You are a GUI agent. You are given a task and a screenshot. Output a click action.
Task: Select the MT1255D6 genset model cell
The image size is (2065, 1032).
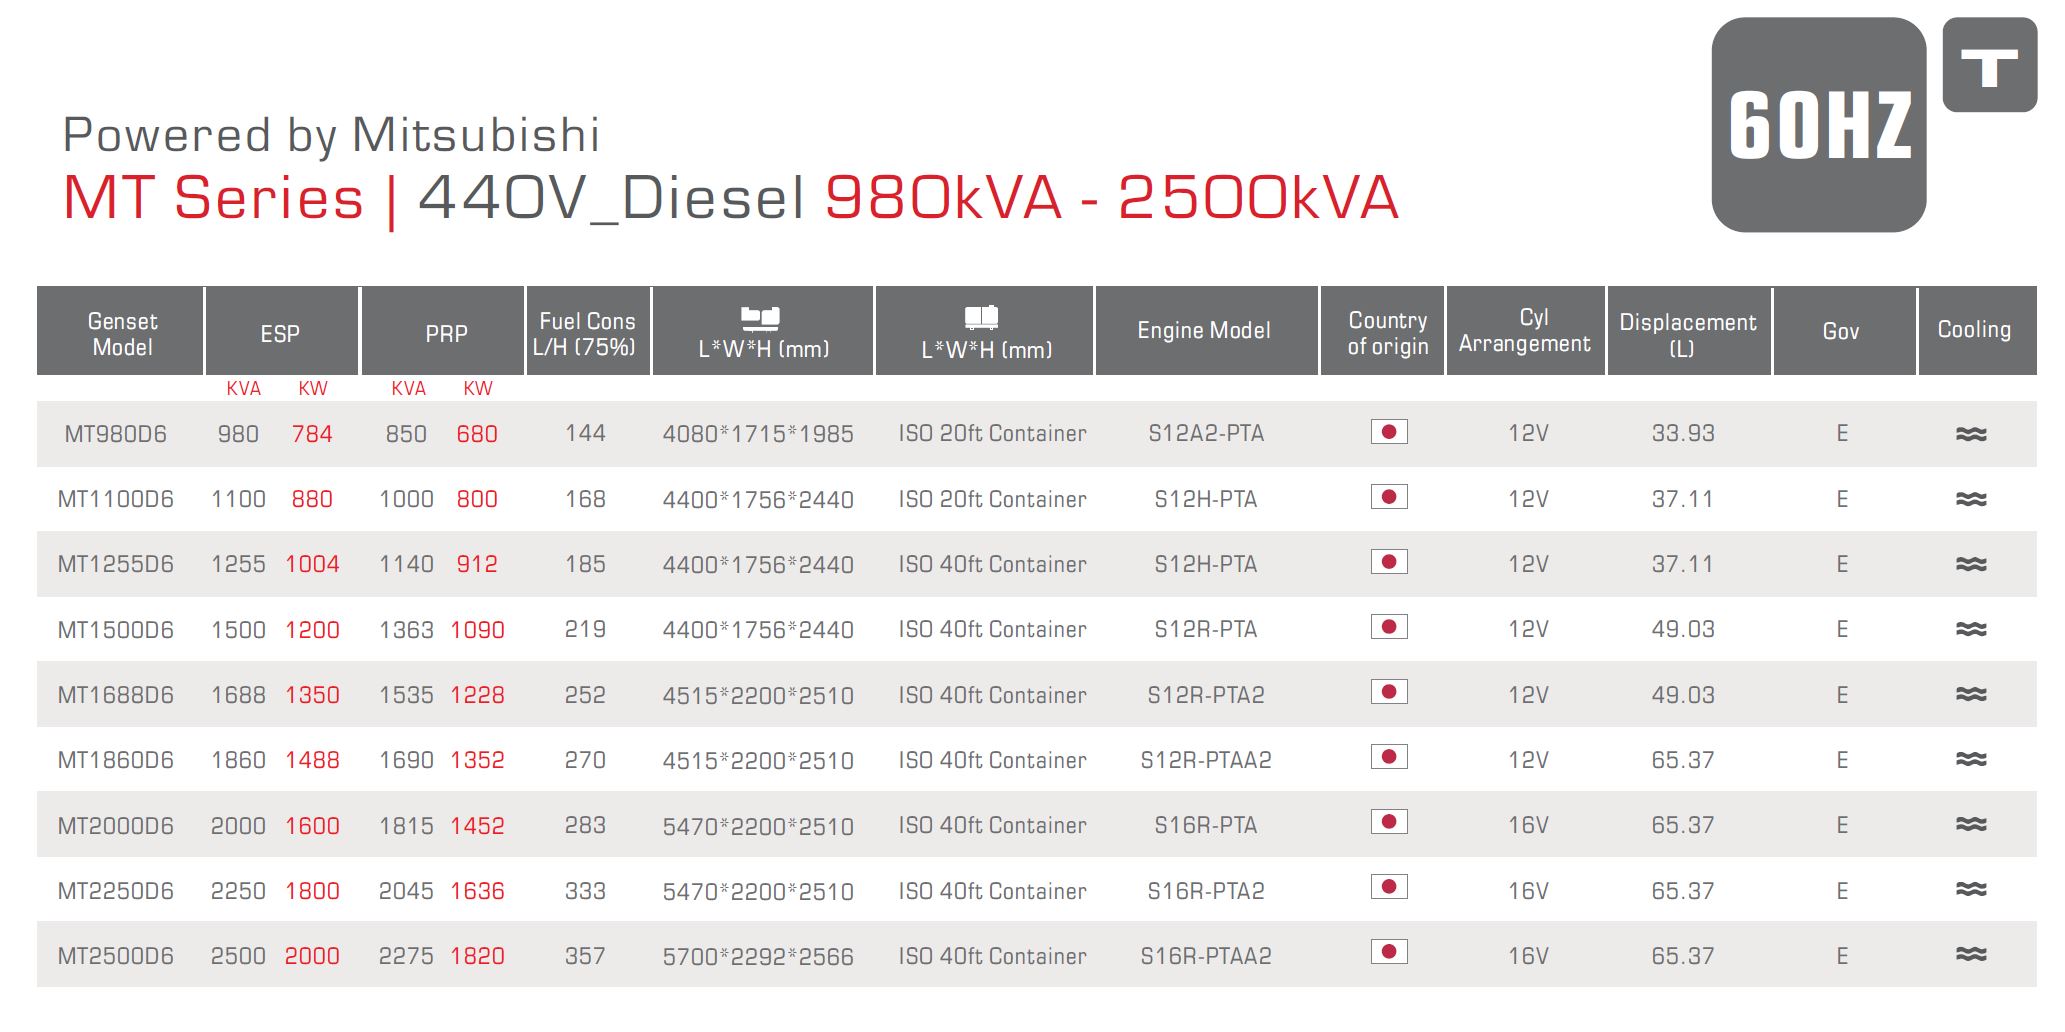click(x=116, y=564)
